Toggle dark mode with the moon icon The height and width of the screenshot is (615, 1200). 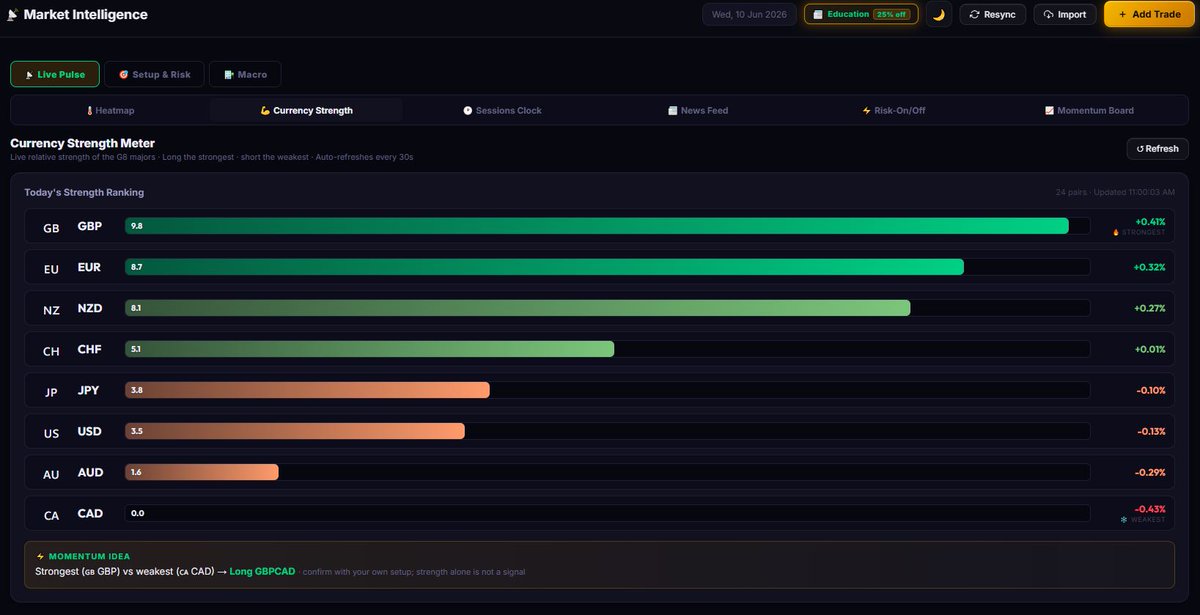coord(939,14)
